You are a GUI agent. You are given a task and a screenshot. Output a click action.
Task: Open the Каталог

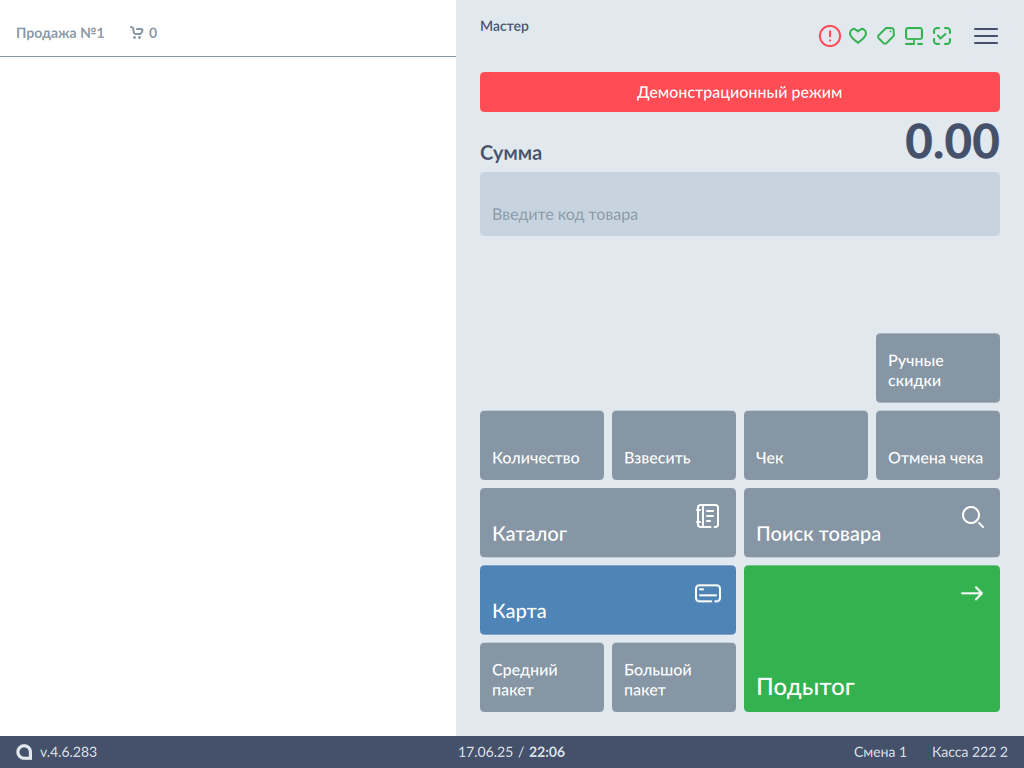tap(607, 523)
